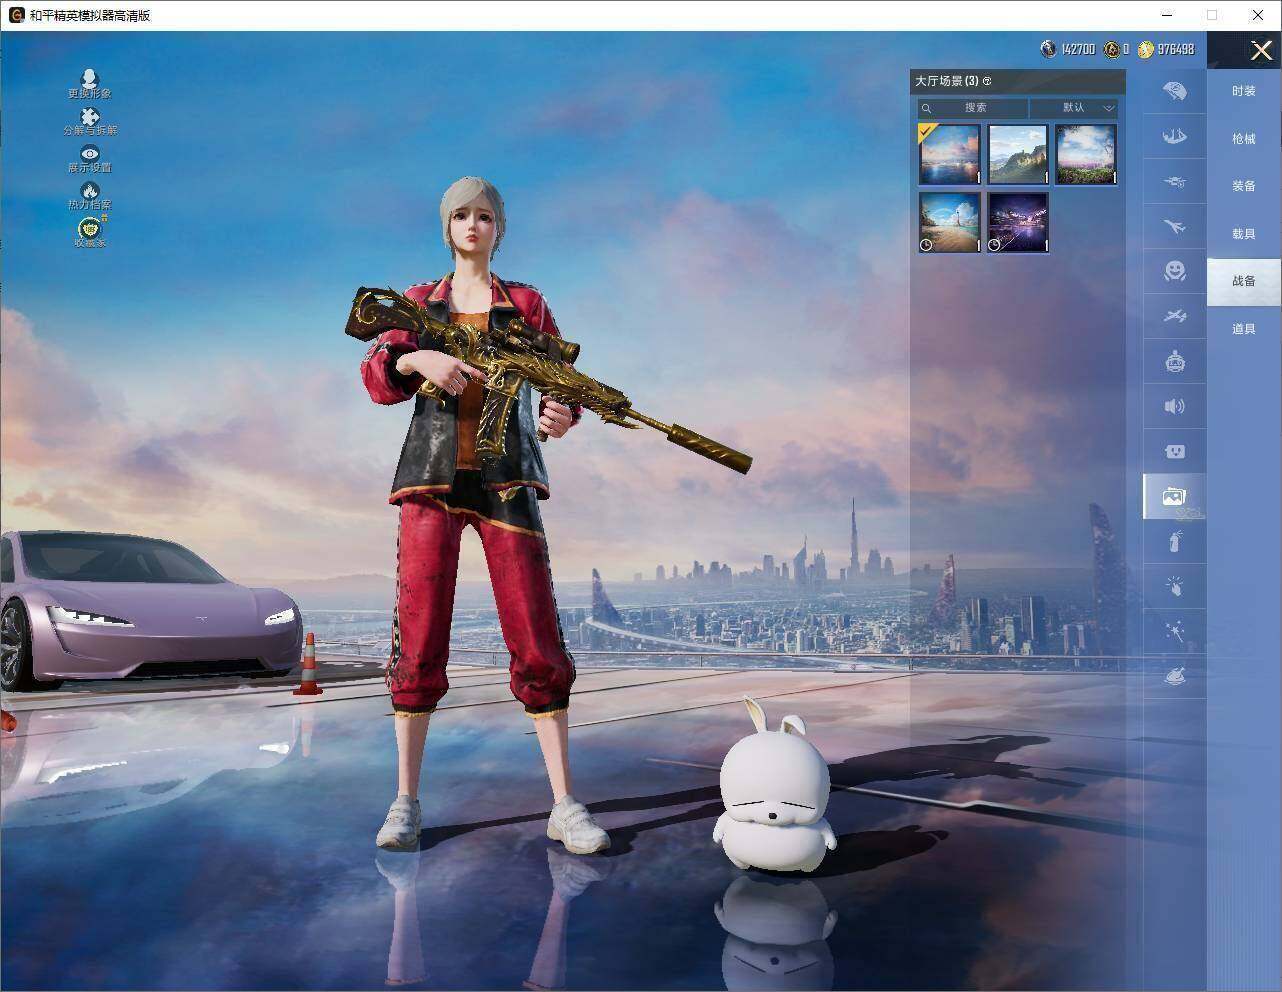Select the lobby scene picture category icon
1282x992 pixels.
pos(1175,497)
